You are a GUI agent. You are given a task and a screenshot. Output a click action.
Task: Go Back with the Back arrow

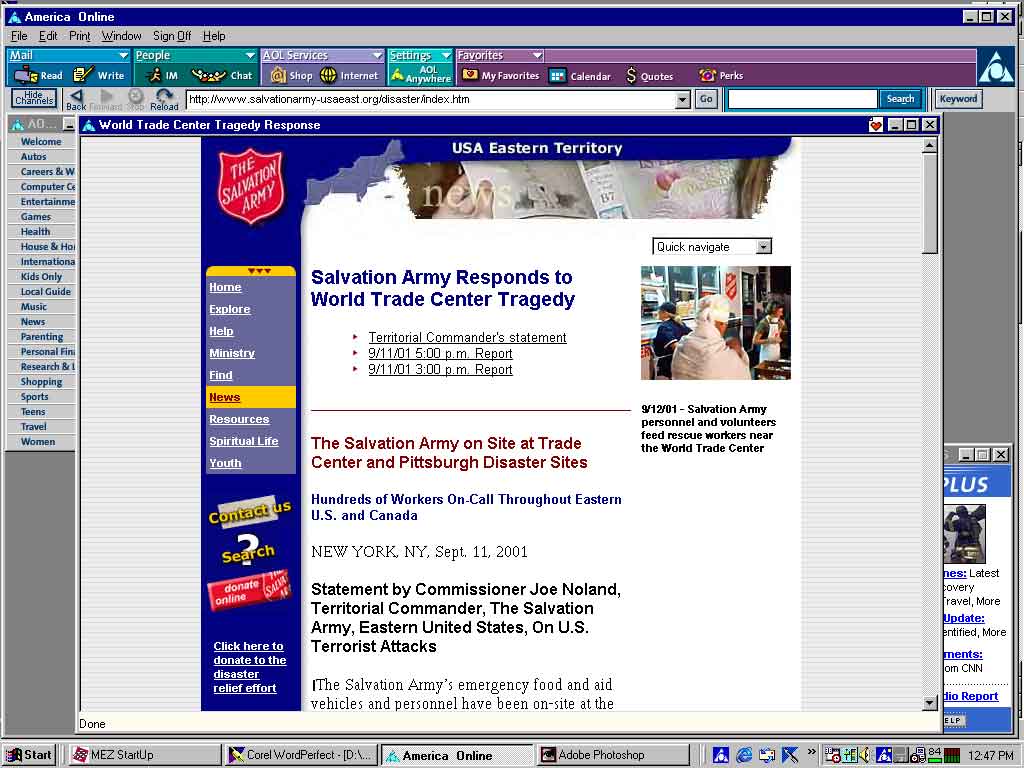76,100
